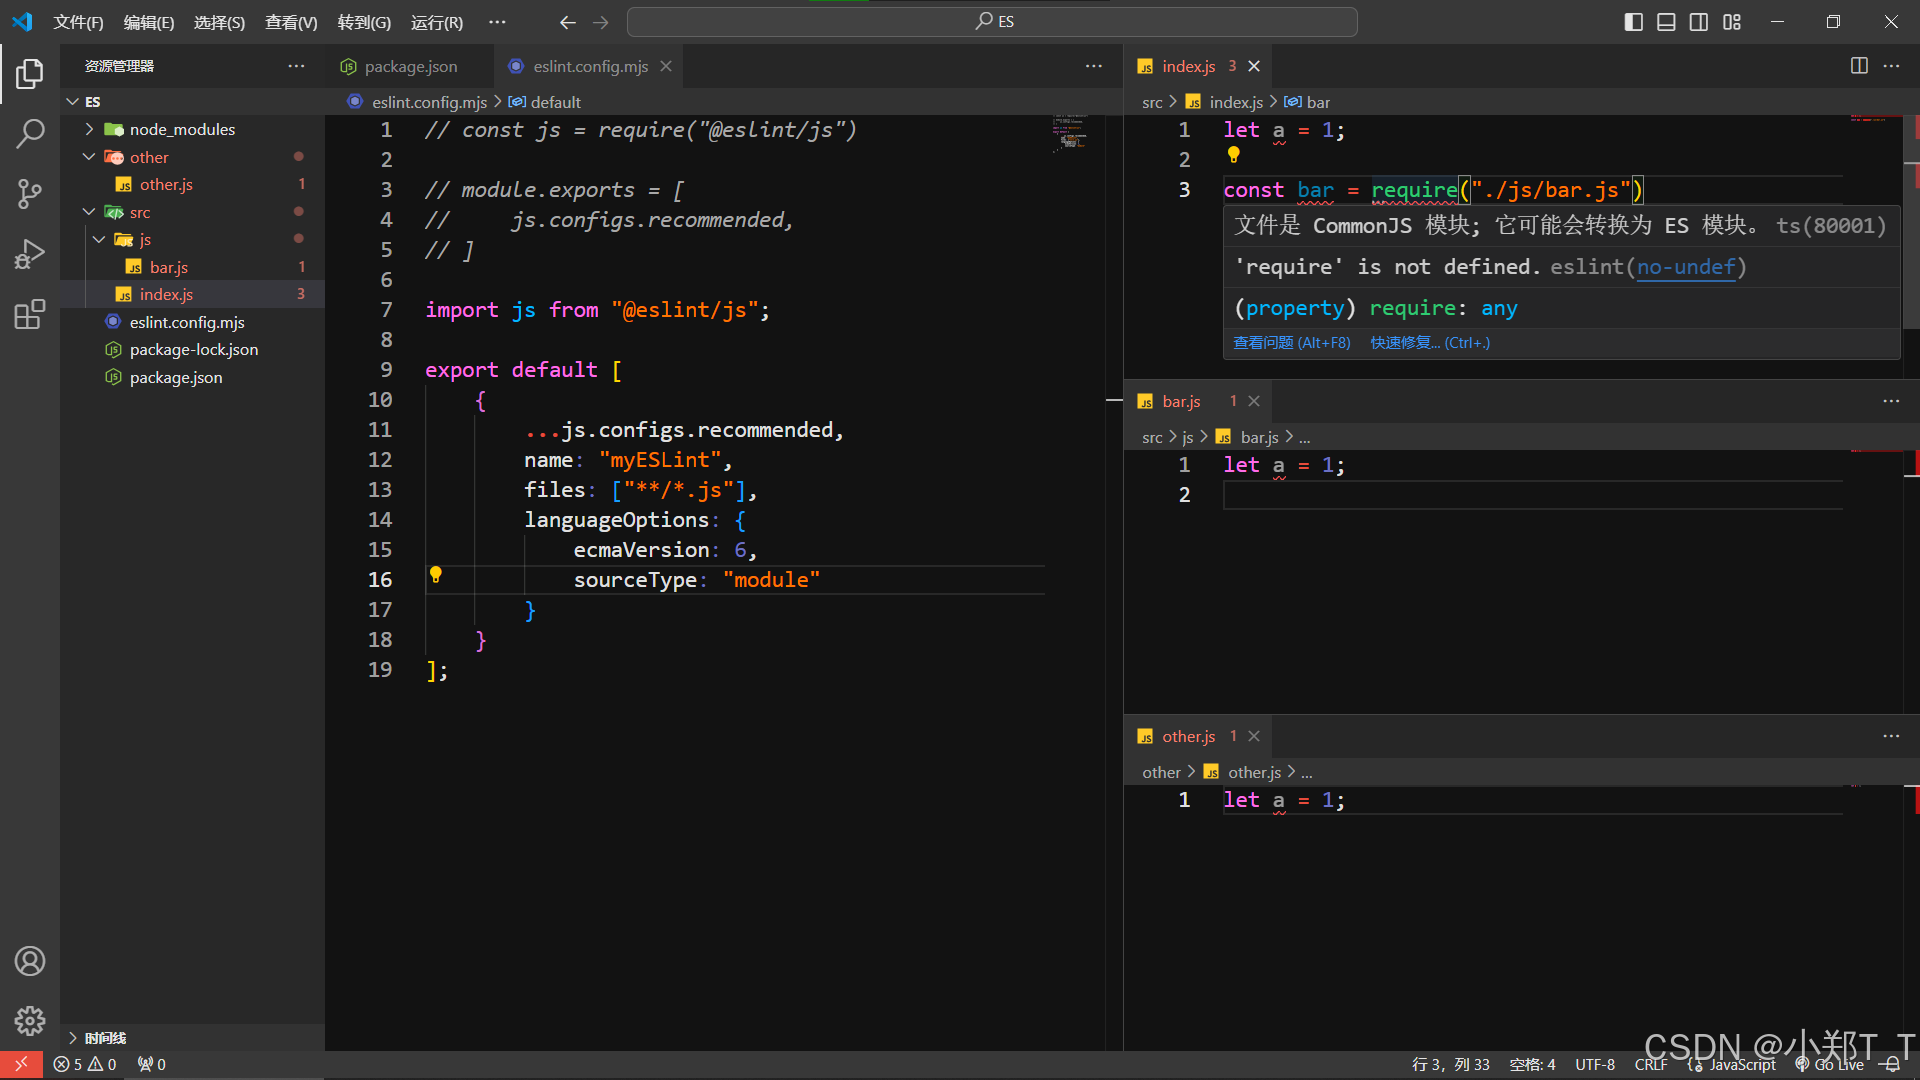Image resolution: width=1920 pixels, height=1080 pixels.
Task: Open the Manage gear settings icon
Action: click(x=30, y=1021)
